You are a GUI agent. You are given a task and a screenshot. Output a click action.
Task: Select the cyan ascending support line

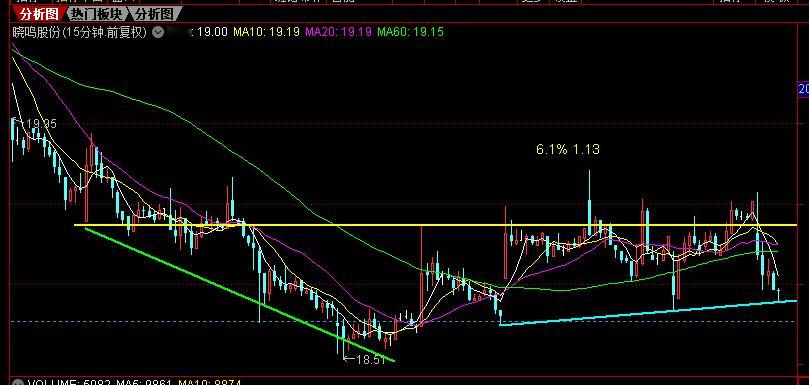[648, 313]
